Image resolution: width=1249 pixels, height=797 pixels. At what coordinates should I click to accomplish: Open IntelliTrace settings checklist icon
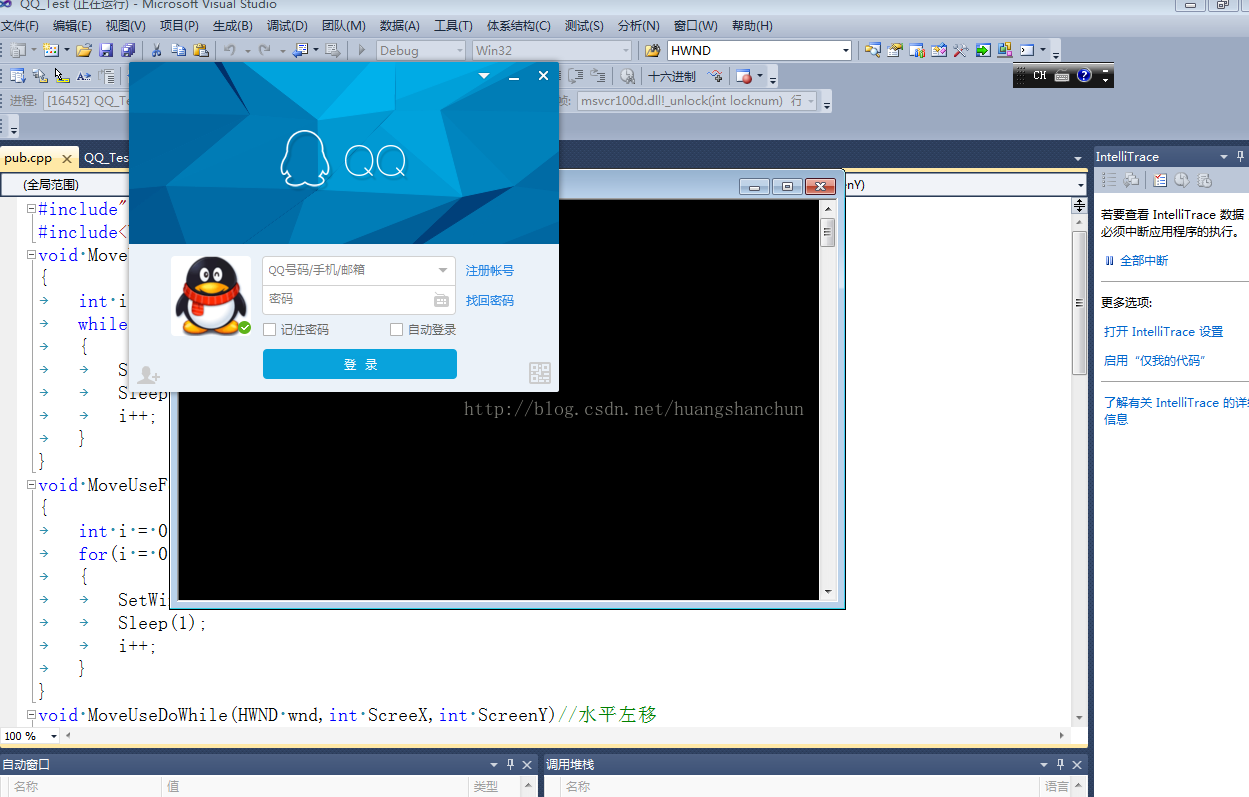click(x=1160, y=180)
